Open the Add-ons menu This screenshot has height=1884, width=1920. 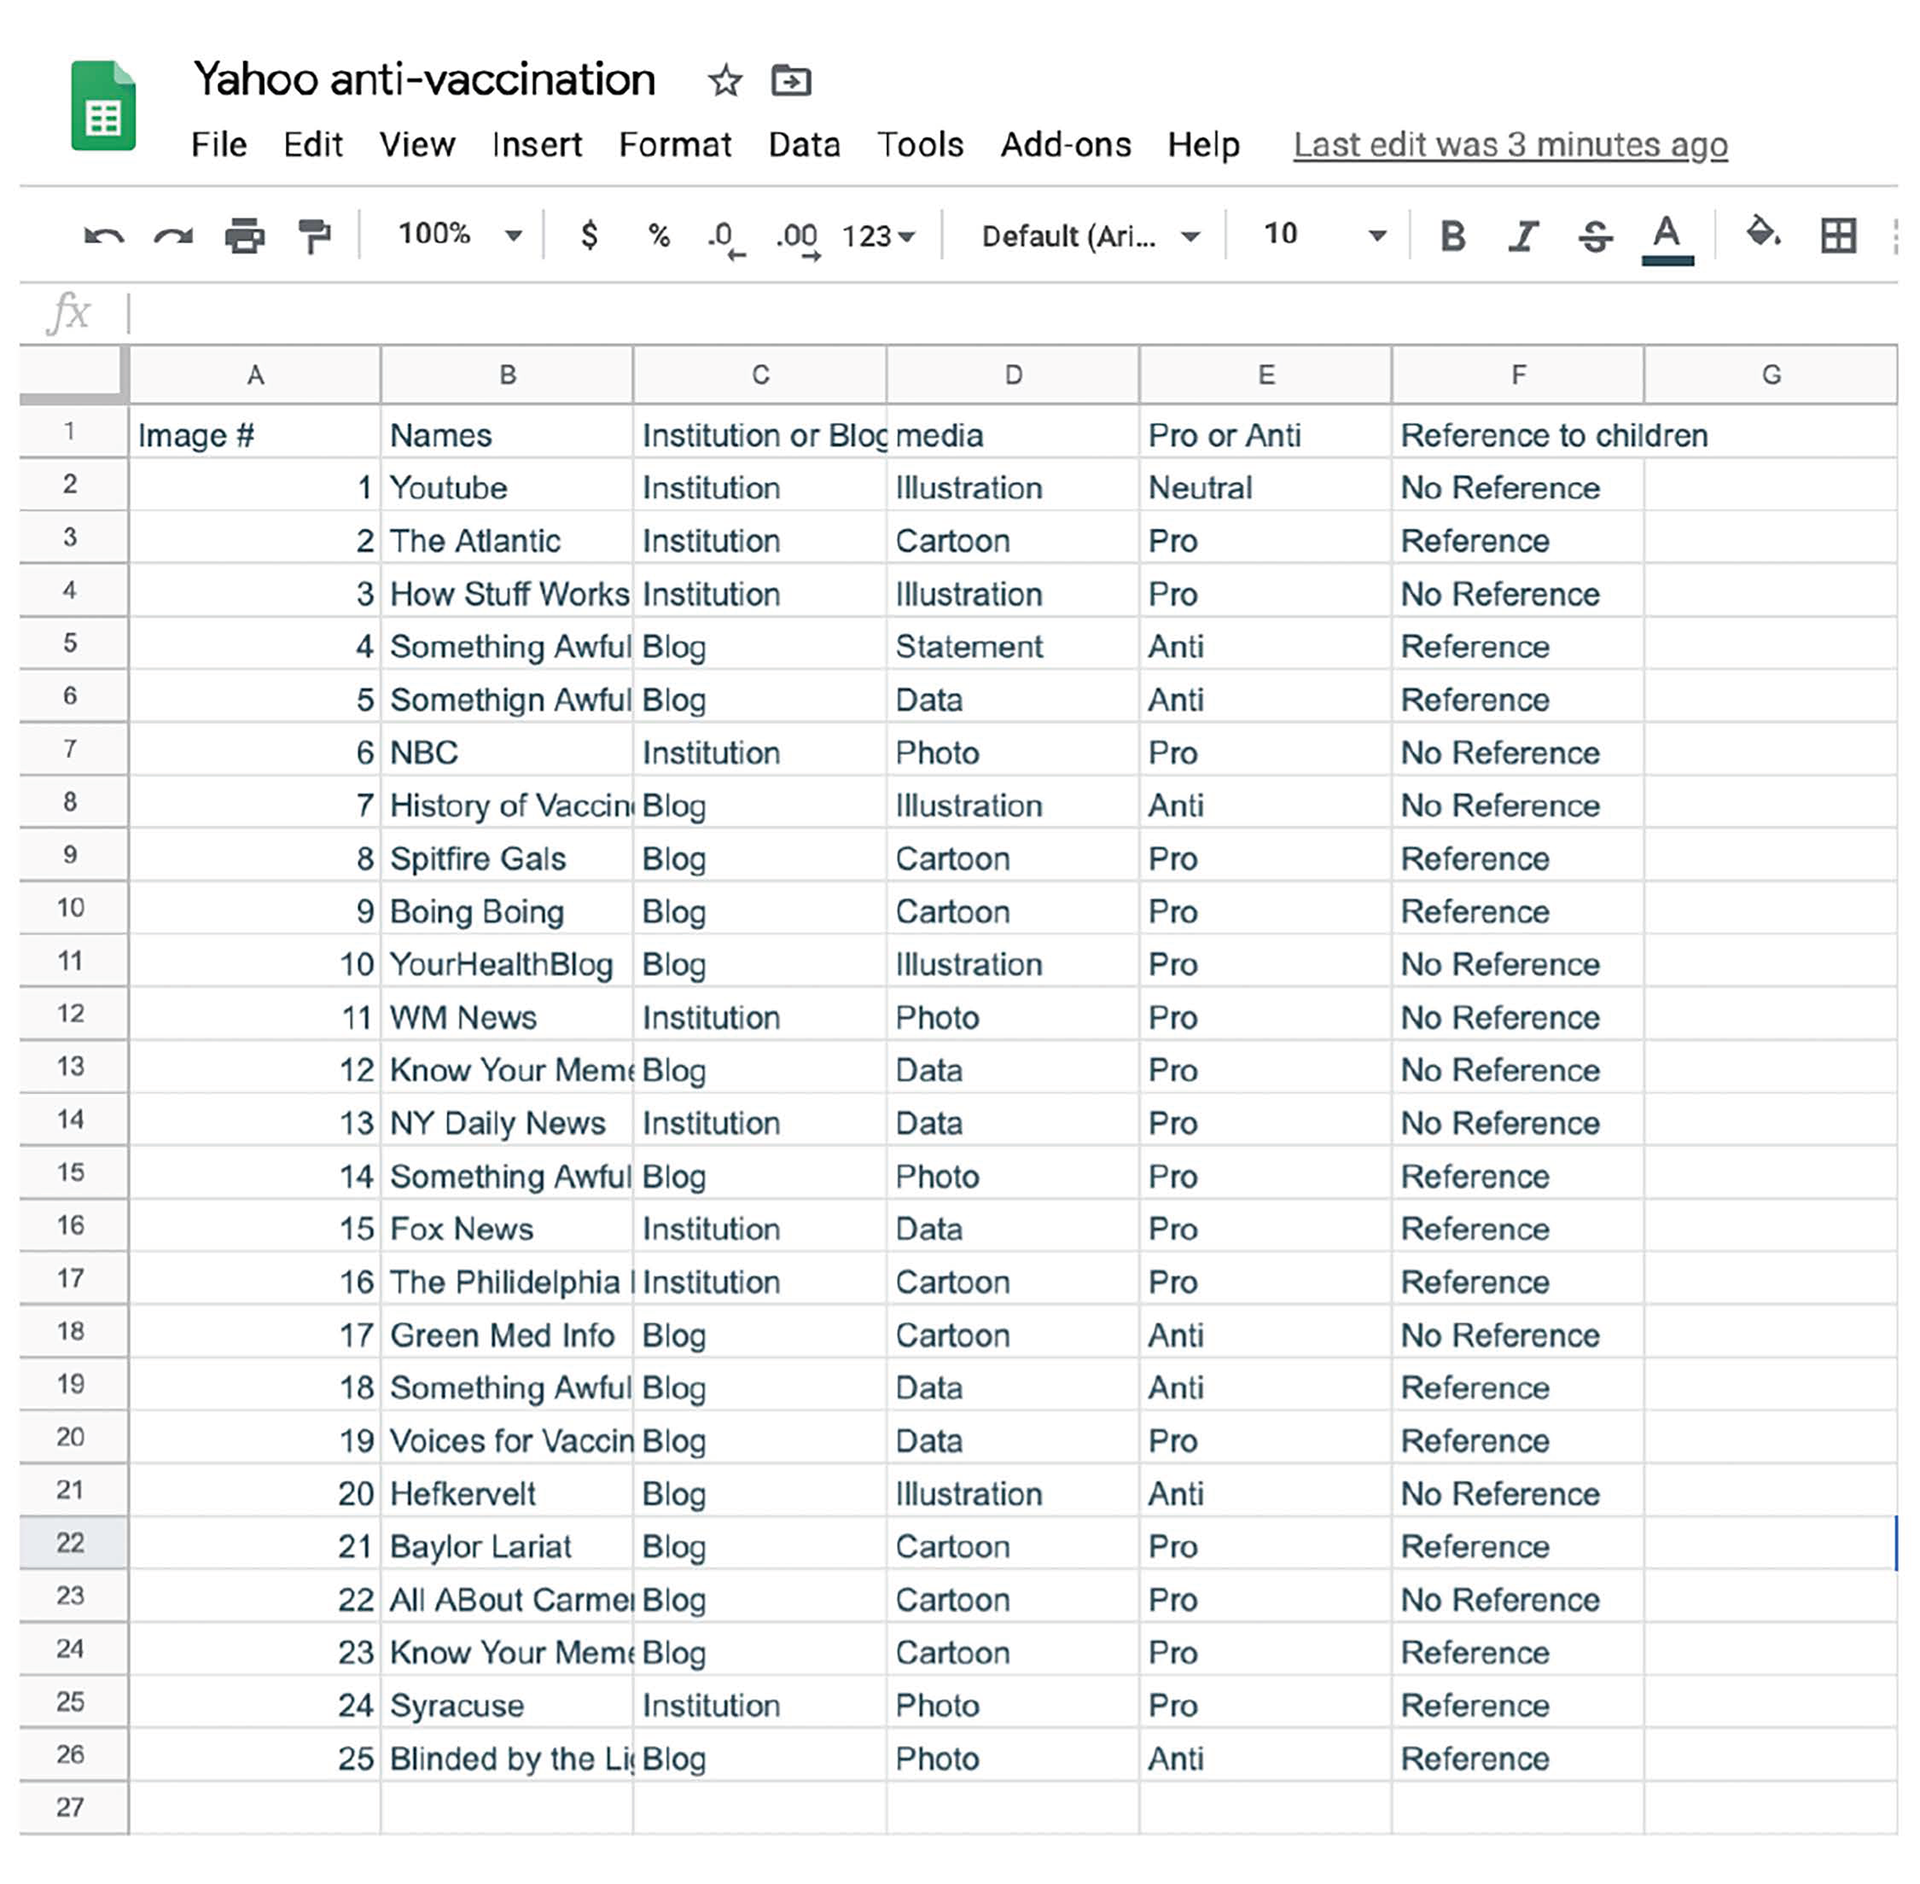click(x=1066, y=145)
